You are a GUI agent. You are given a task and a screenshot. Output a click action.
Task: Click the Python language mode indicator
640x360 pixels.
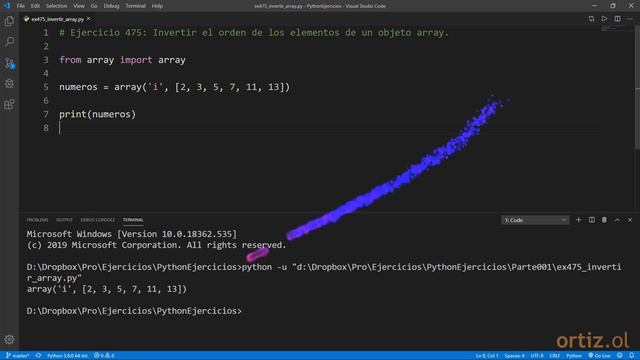pos(573,356)
